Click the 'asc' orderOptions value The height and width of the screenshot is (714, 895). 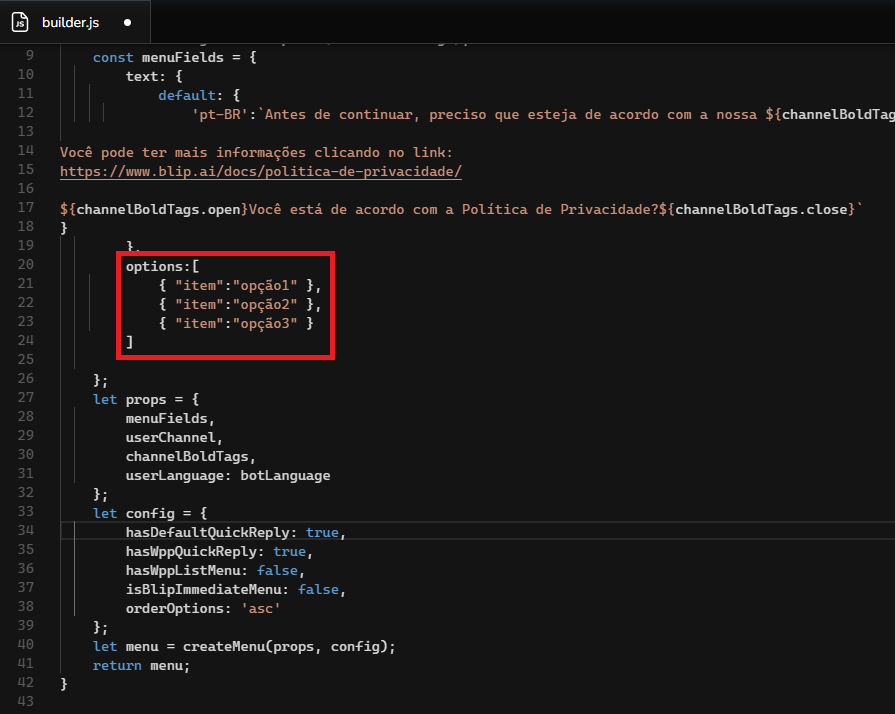(260, 609)
